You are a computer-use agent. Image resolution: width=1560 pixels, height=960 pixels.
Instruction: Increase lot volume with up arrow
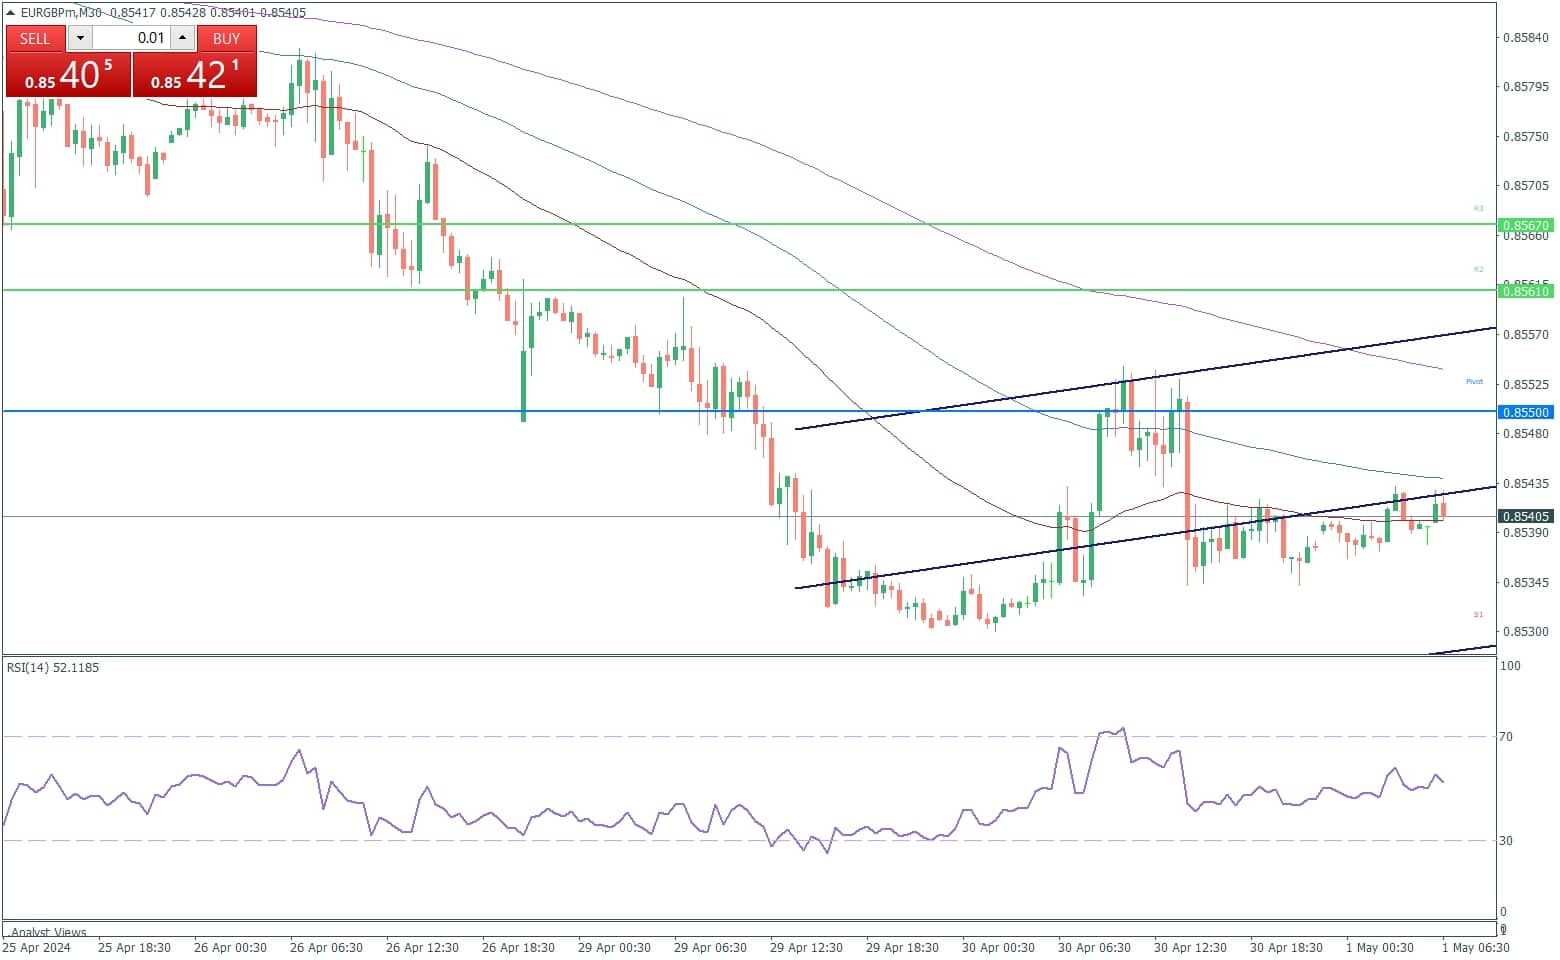coord(182,38)
